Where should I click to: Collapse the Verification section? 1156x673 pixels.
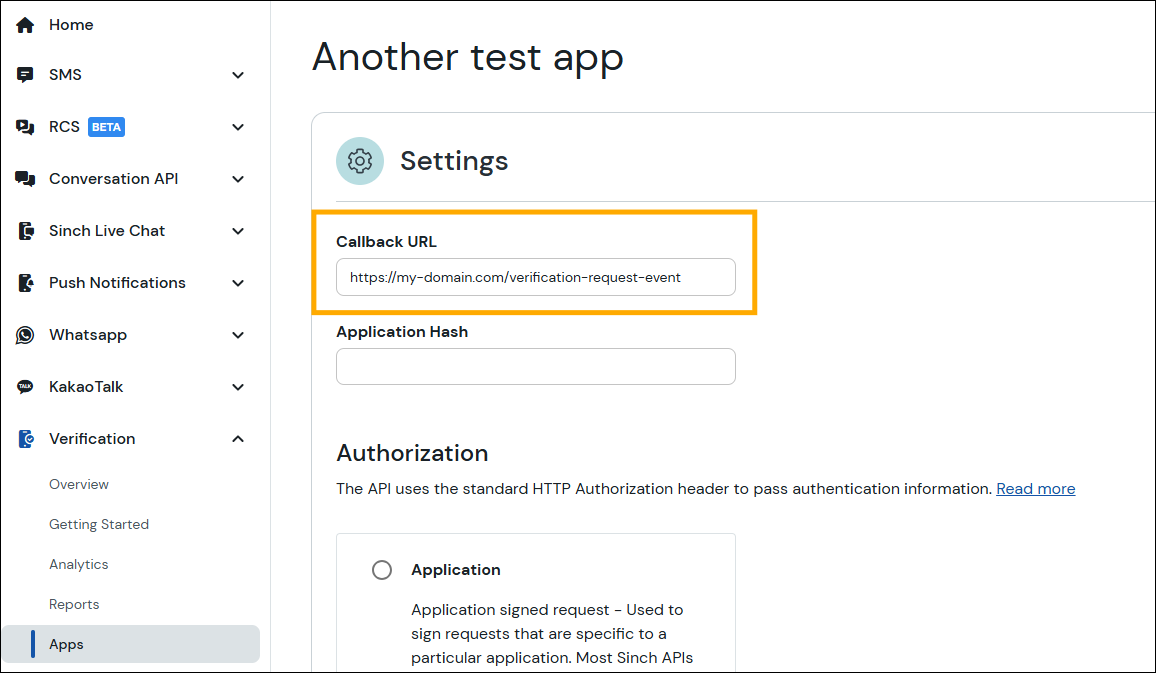point(238,438)
